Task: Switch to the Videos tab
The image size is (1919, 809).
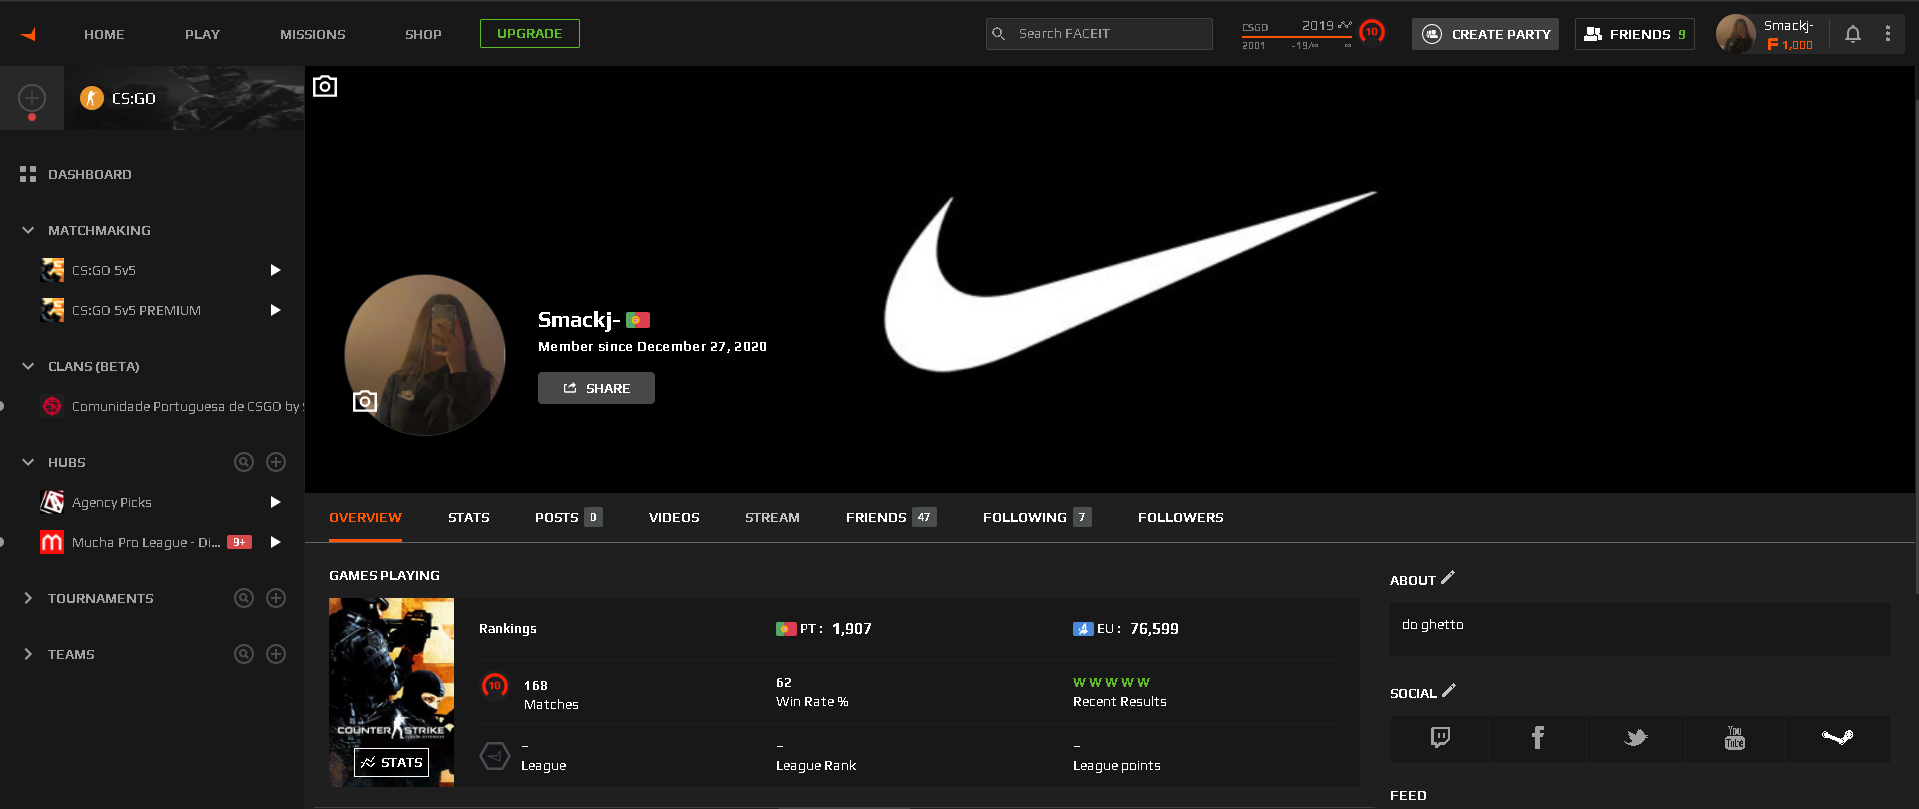Action: click(674, 517)
